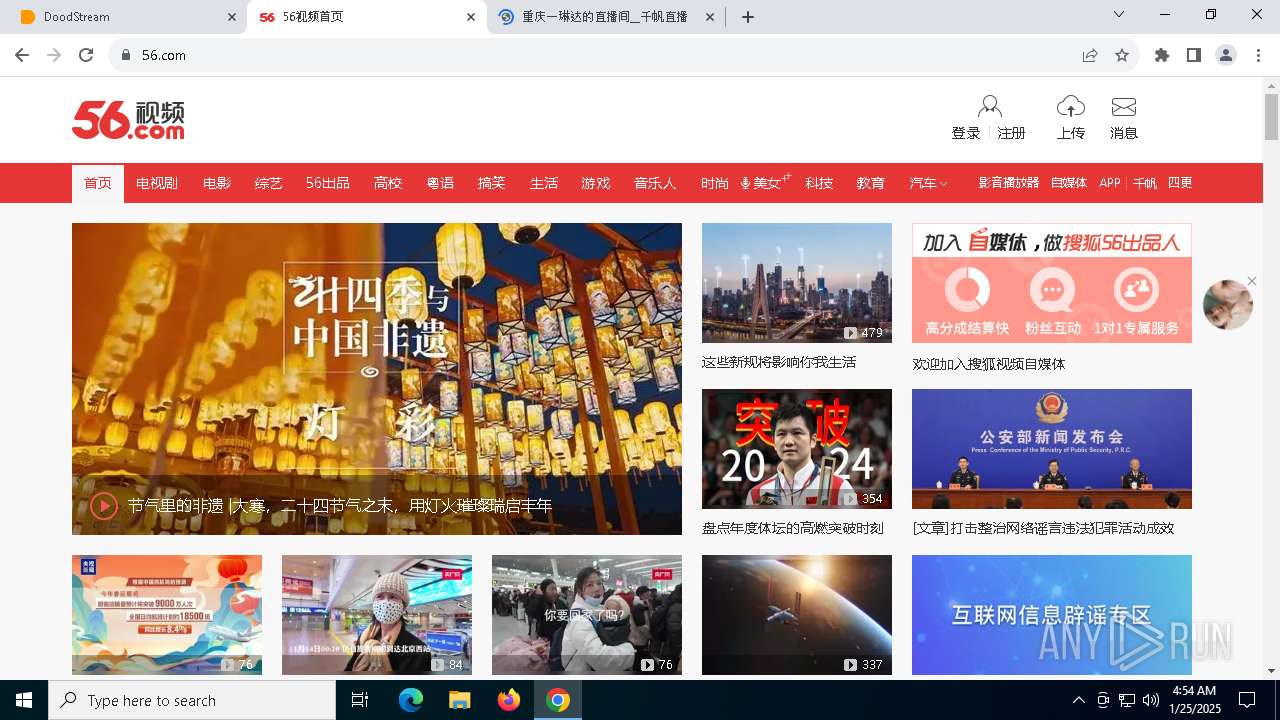Viewport: 1280px width, 720px height.
Task: Open the masked woman station video
Action: (377, 615)
